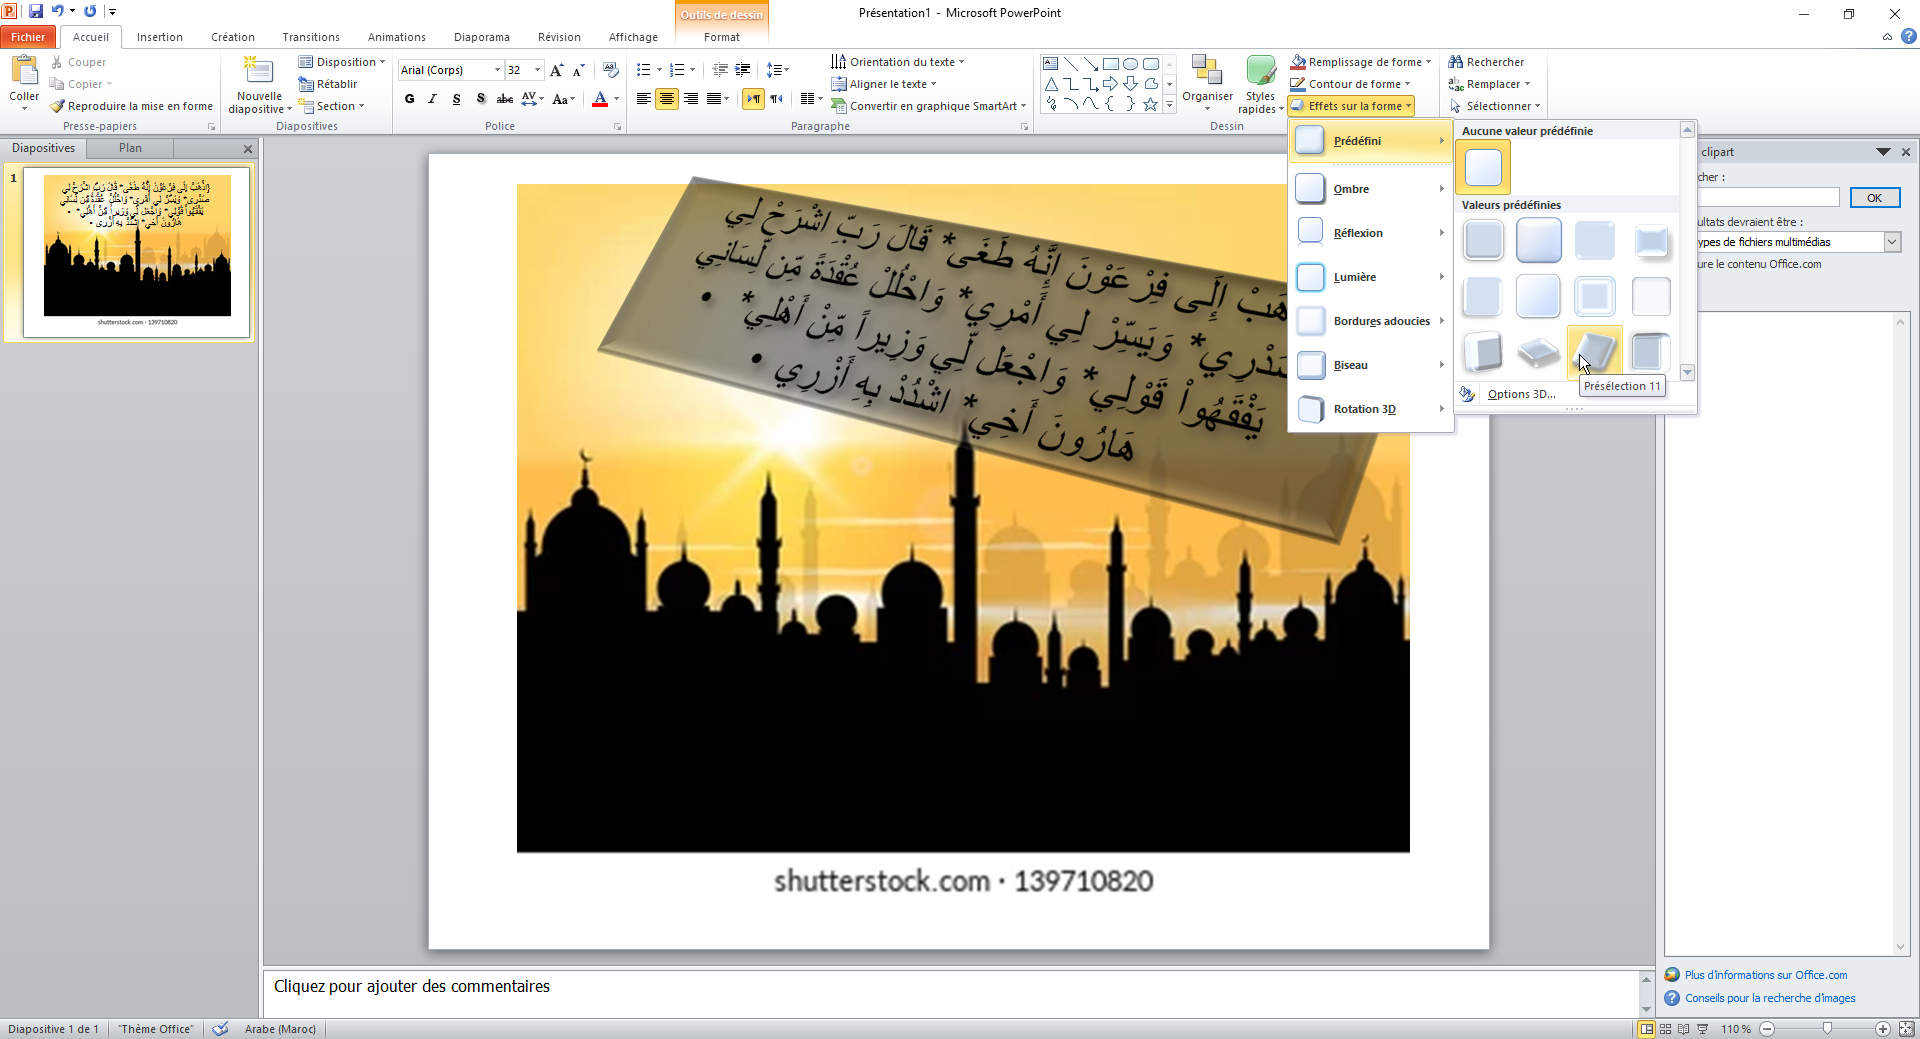The image size is (1920, 1039).
Task: Switch to slide sorter view in status bar
Action: (1666, 1029)
